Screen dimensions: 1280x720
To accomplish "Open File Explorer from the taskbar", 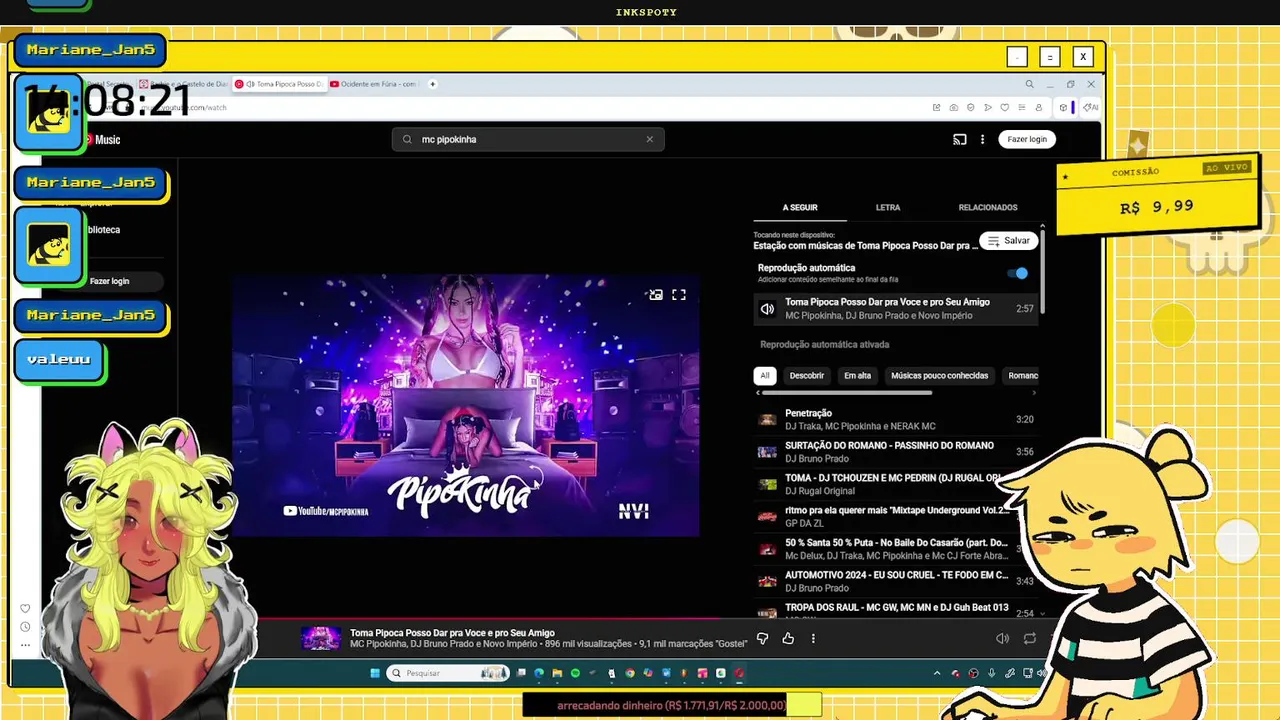I will (557, 673).
